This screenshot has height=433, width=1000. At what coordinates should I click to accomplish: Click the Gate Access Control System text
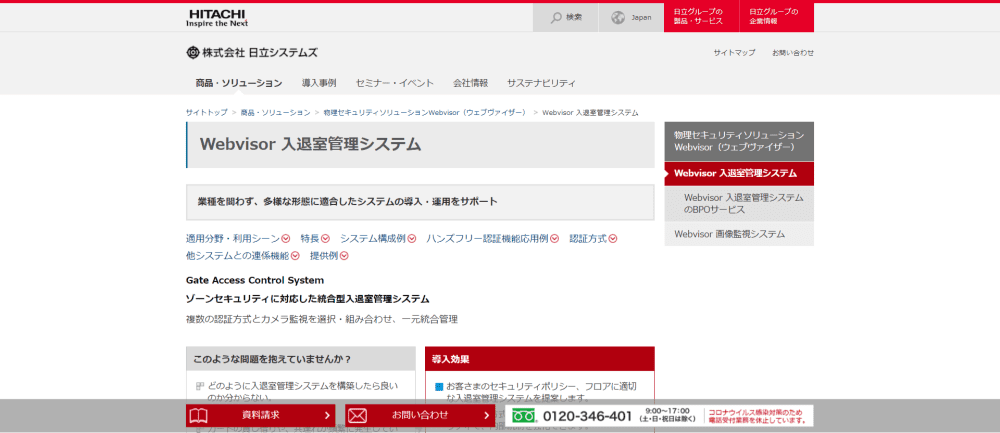[x=255, y=280]
